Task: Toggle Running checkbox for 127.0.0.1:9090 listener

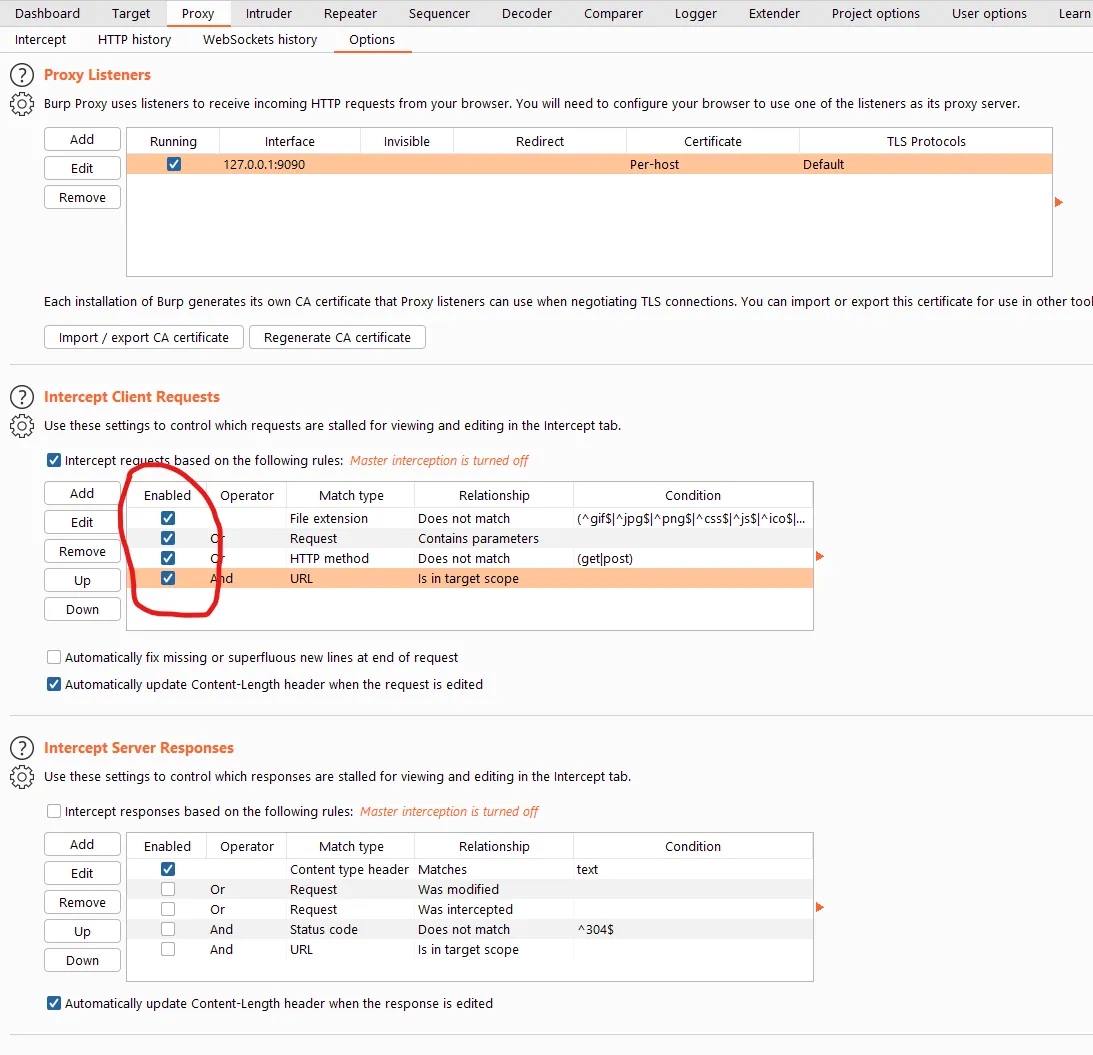Action: pyautogui.click(x=174, y=164)
